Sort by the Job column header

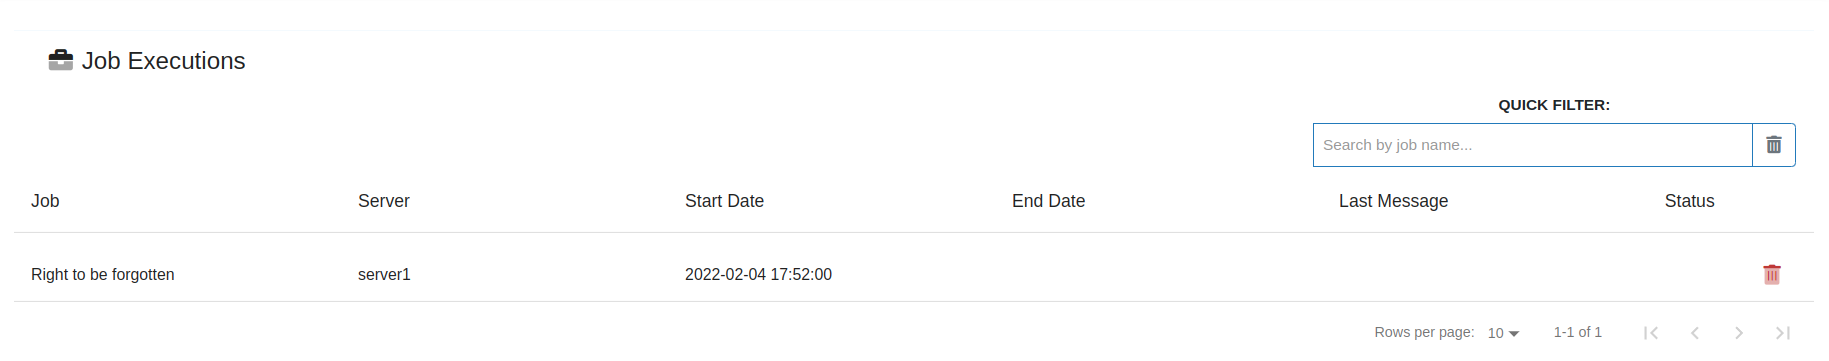coord(45,201)
